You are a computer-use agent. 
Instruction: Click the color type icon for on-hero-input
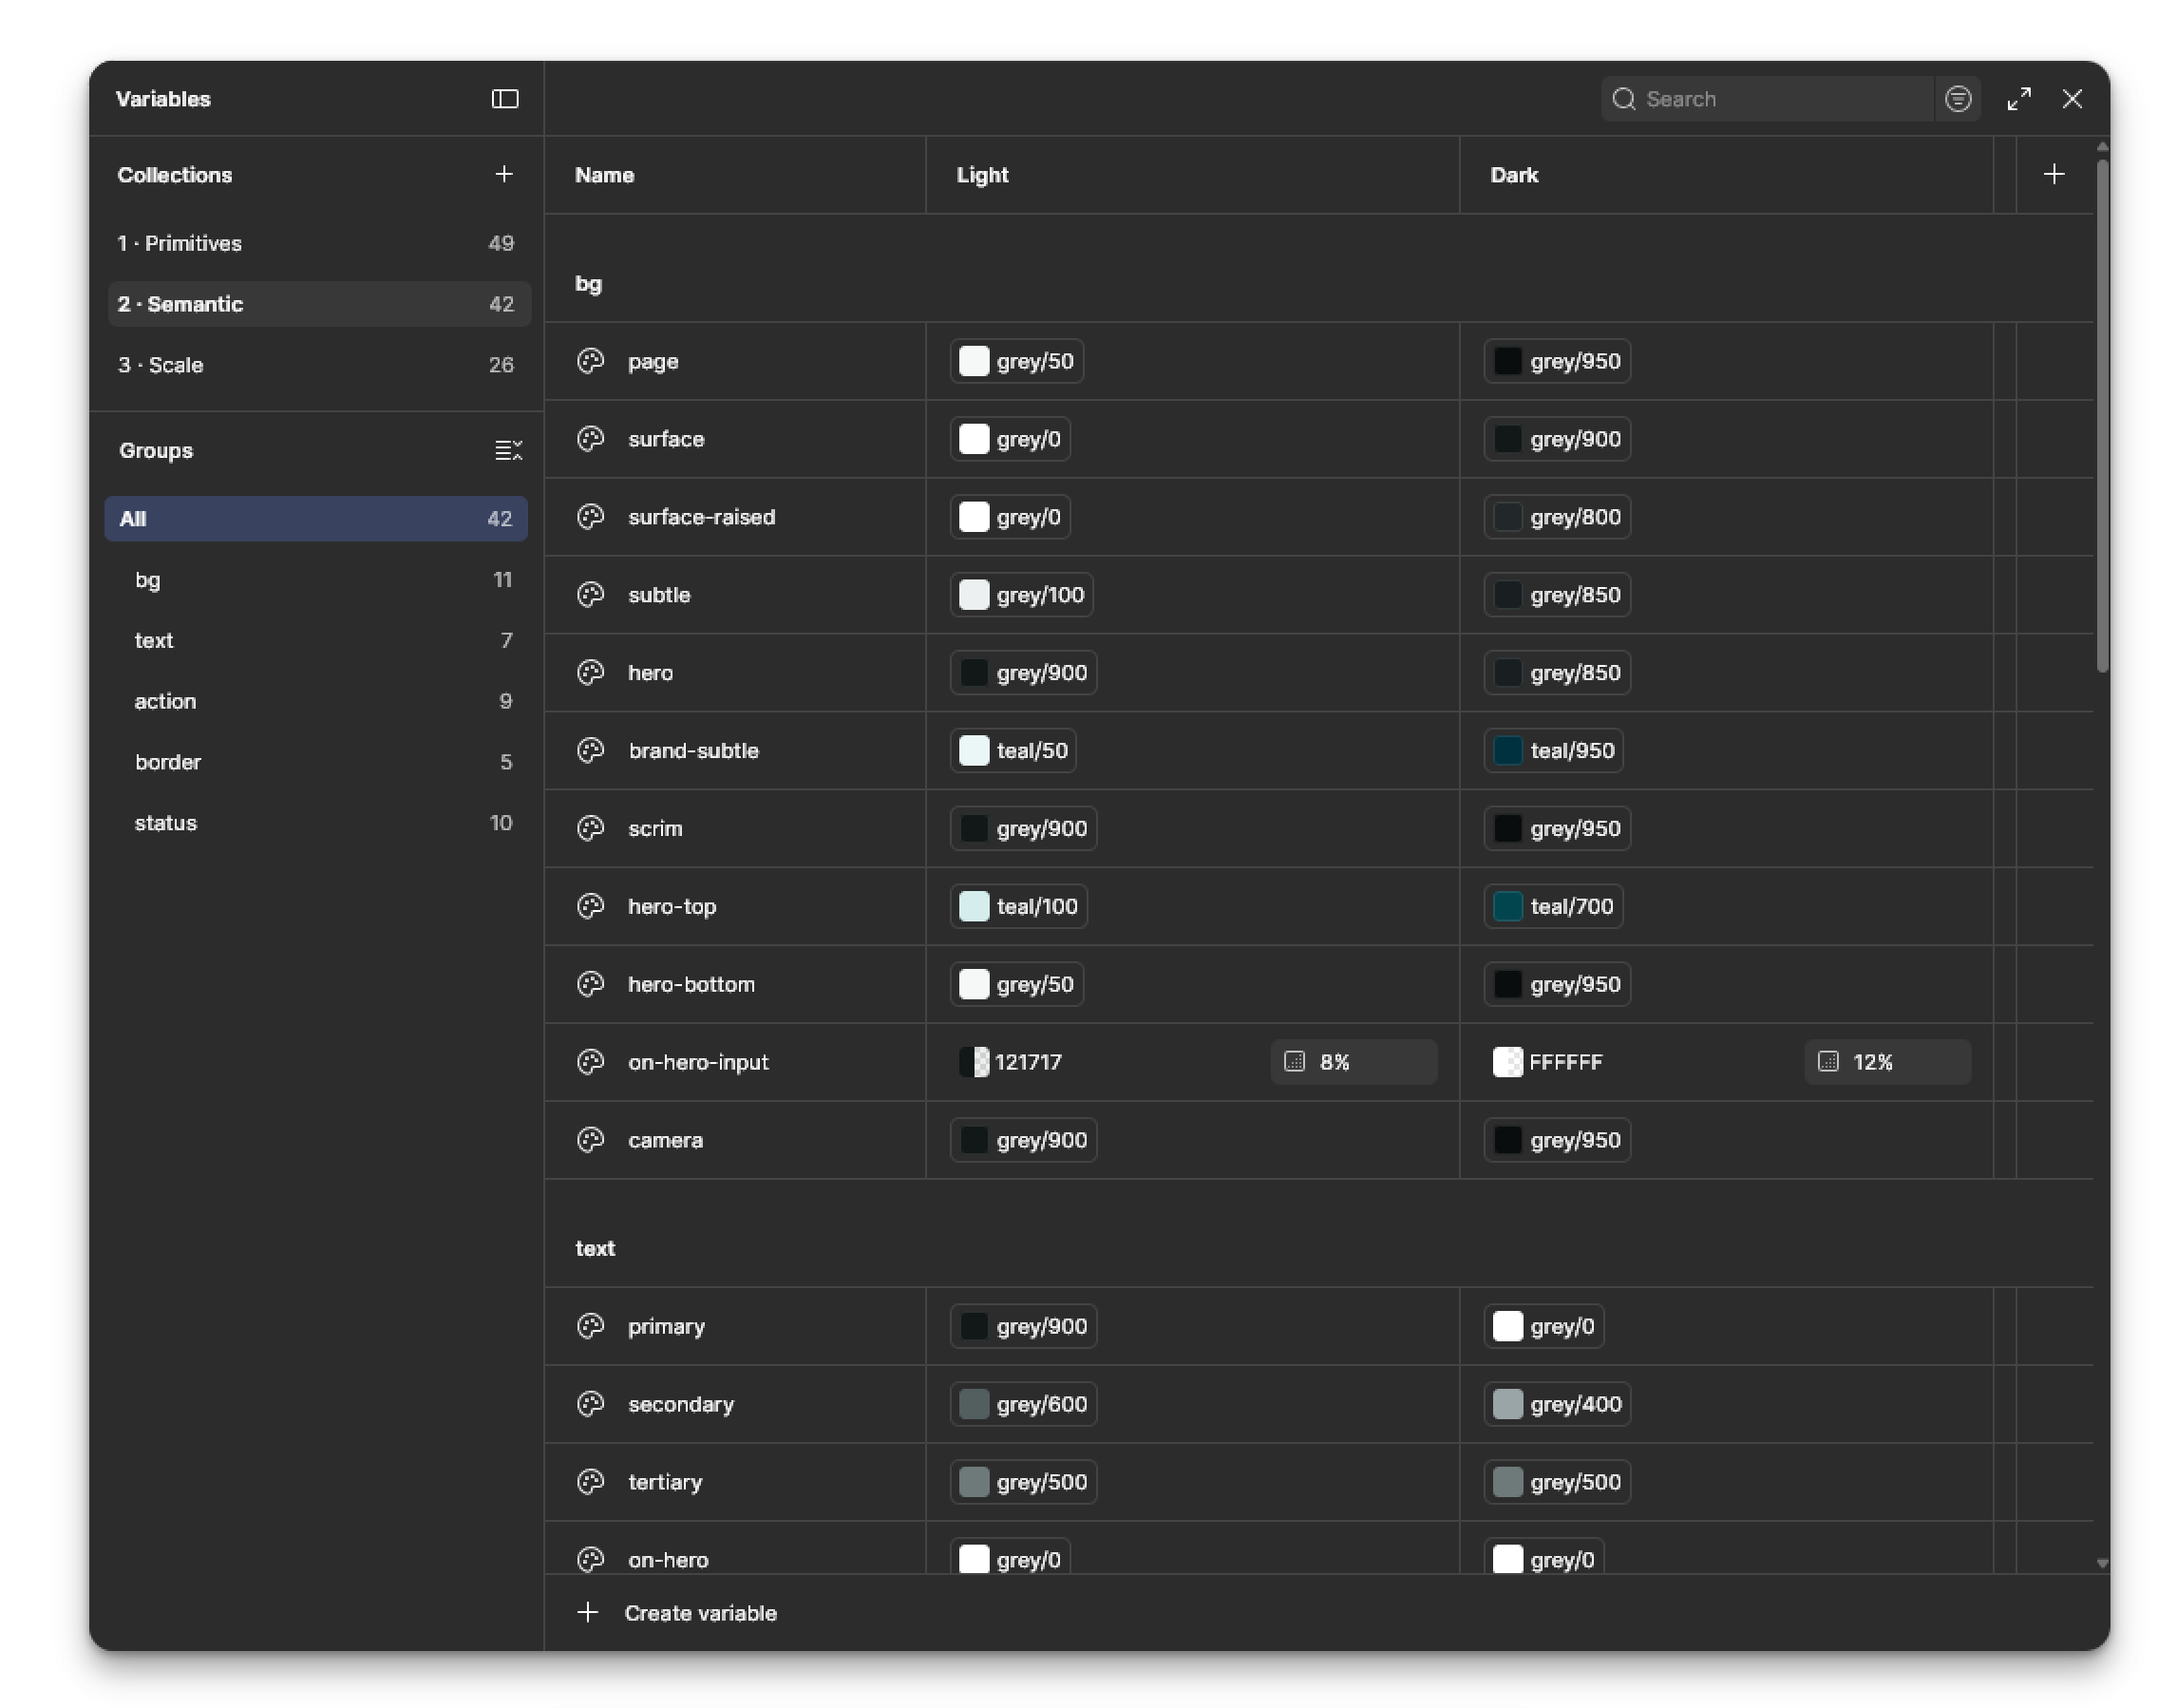tap(591, 1062)
